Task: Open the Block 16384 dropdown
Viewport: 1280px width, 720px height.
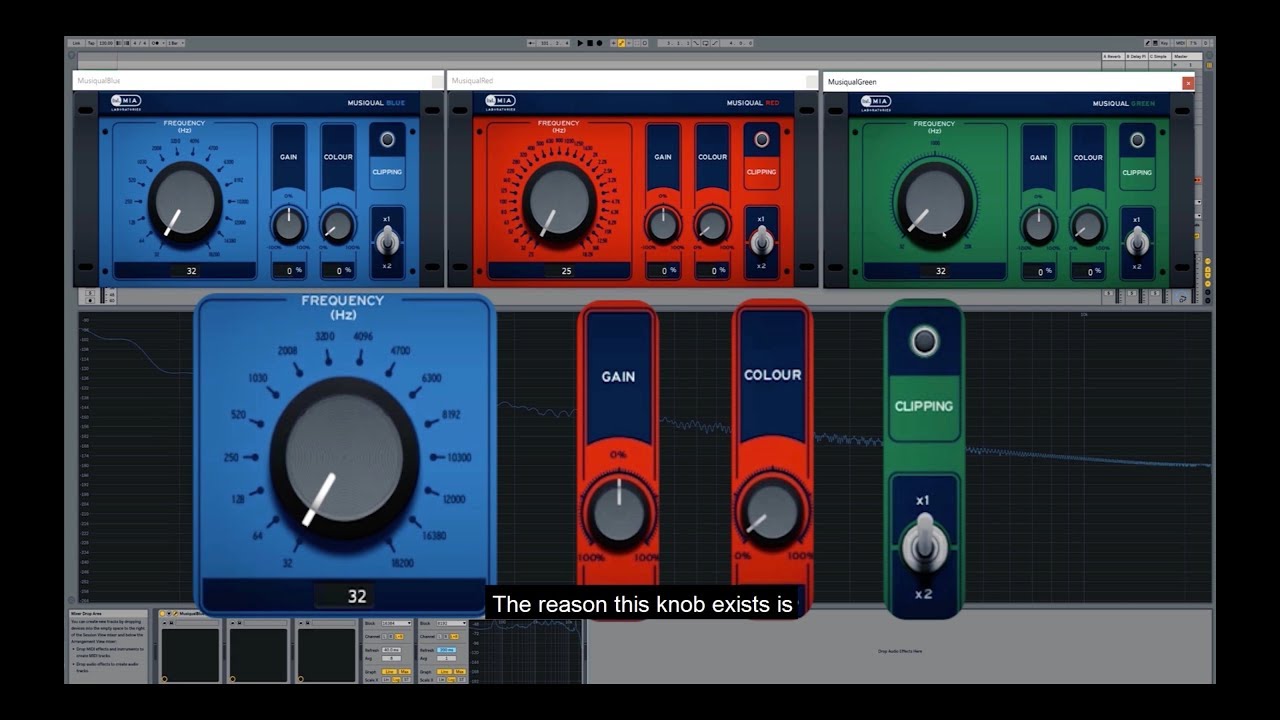Action: (397, 623)
